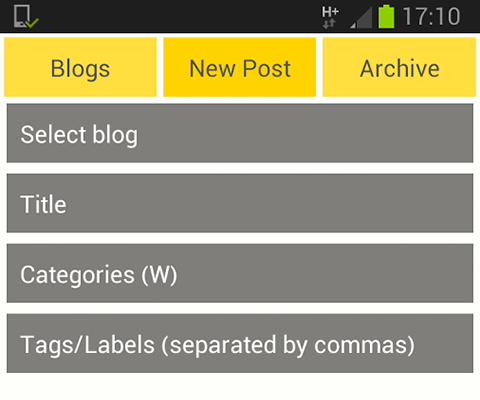The image size is (480, 400).
Task: Tap the green checkmark on device icon
Action: (32, 23)
